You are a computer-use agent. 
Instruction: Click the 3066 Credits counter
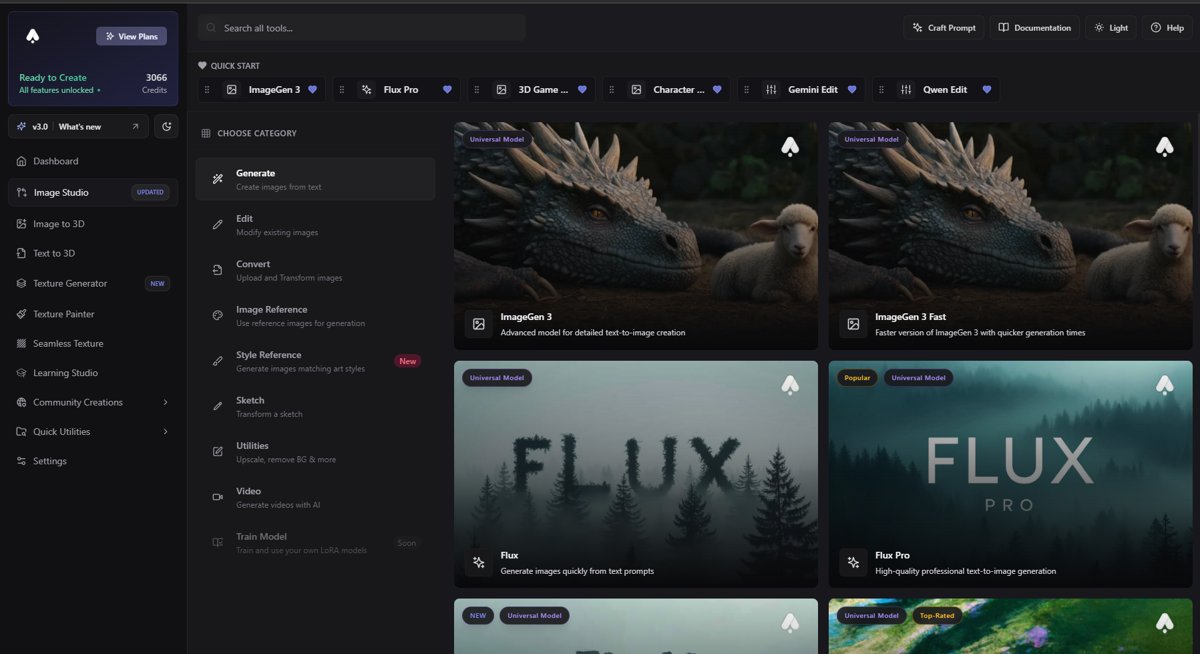point(155,83)
